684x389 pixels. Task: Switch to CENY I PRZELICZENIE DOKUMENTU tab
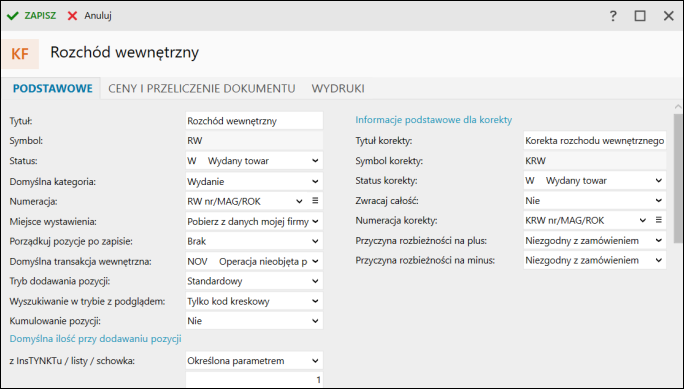coord(202,89)
